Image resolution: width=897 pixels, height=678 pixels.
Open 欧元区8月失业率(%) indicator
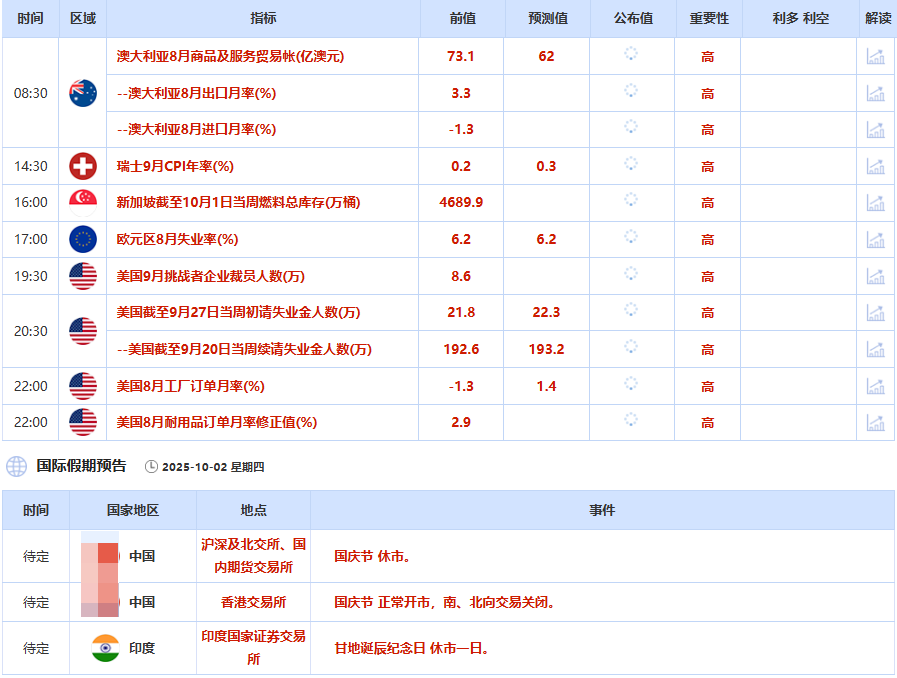(177, 239)
